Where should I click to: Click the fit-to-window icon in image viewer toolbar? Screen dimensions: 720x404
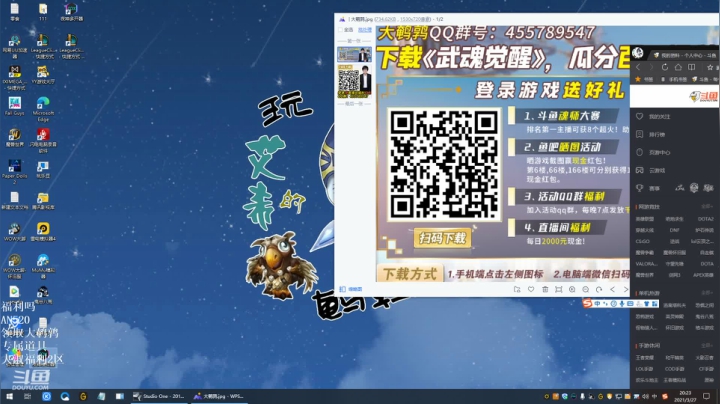coord(558,289)
